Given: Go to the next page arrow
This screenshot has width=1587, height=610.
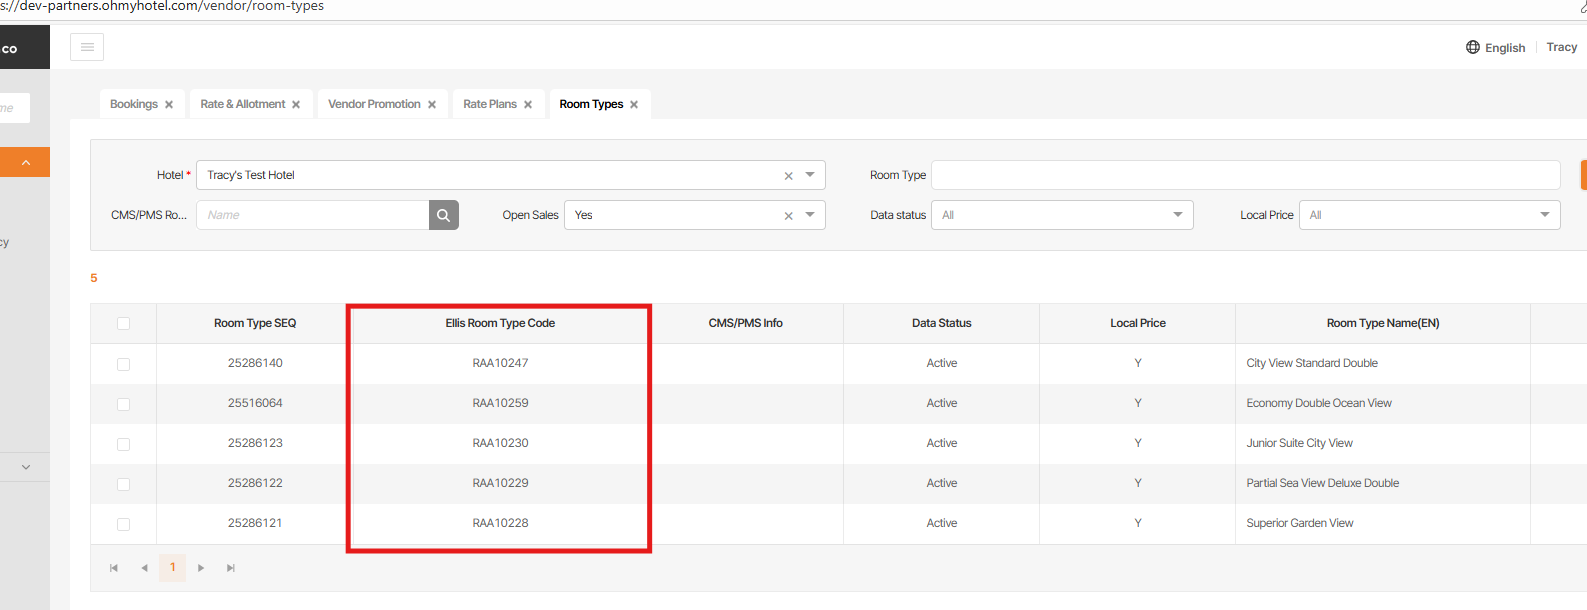Looking at the screenshot, I should [x=201, y=568].
